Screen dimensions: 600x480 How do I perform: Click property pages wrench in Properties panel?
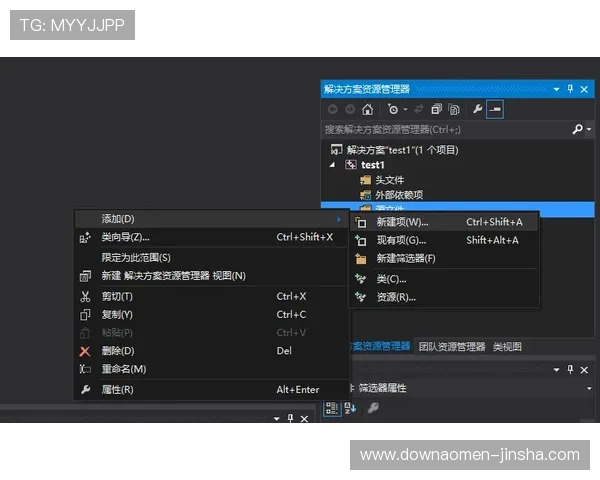point(373,408)
